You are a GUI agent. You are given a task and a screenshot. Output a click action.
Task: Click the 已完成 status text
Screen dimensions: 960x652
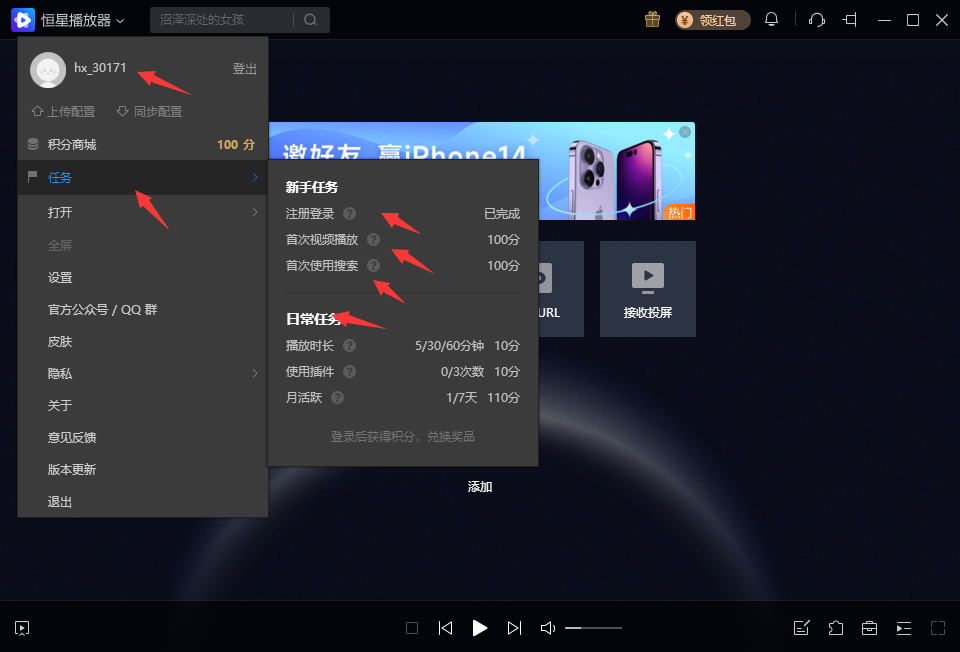502,214
